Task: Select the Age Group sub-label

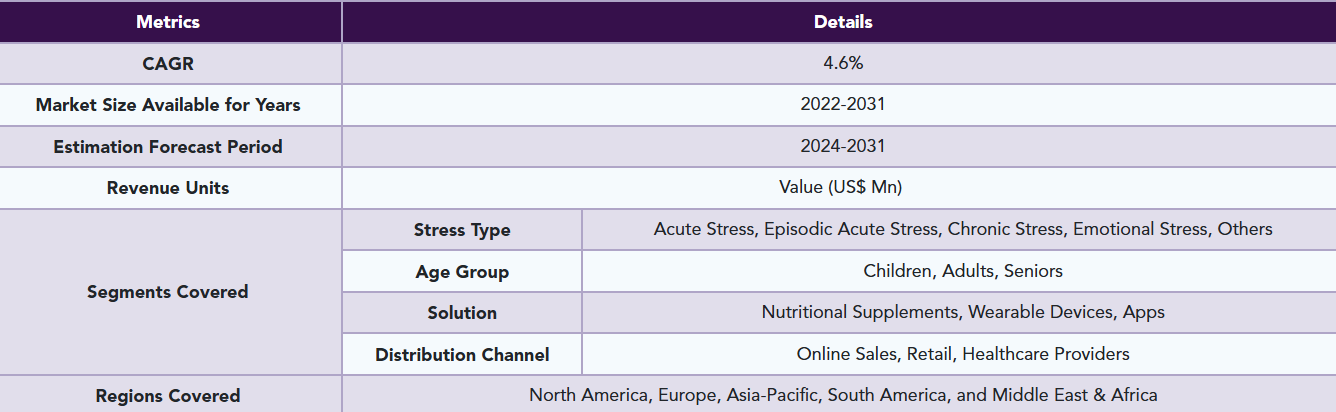Action: coord(462,272)
